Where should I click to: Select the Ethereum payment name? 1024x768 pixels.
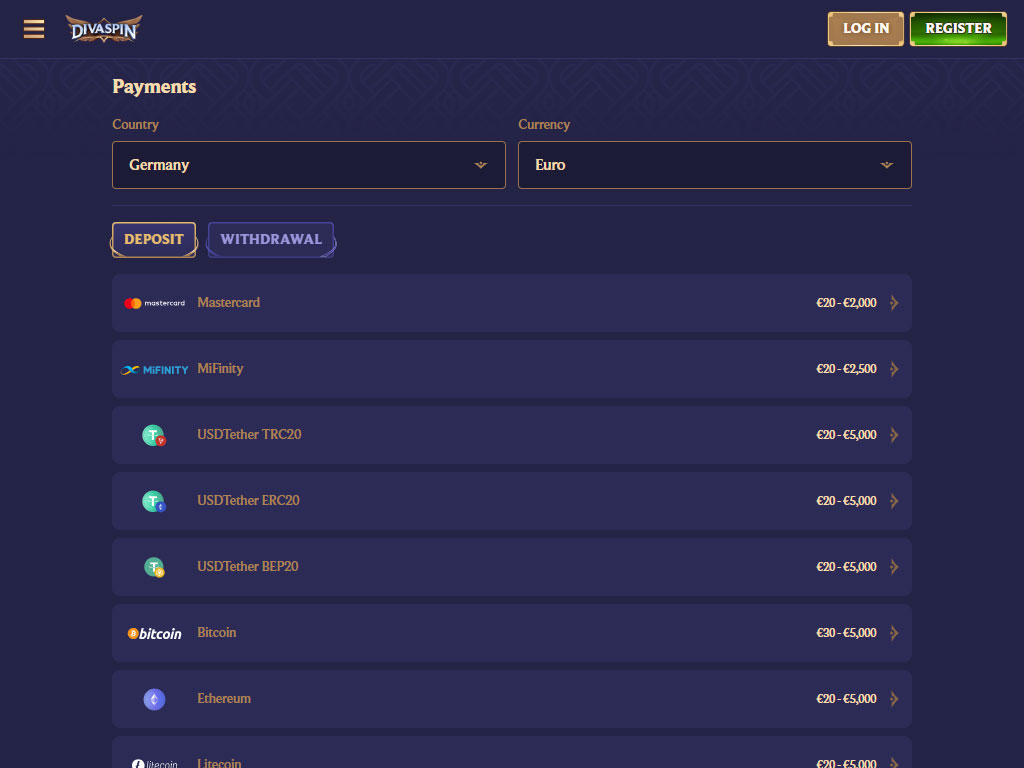pos(224,698)
